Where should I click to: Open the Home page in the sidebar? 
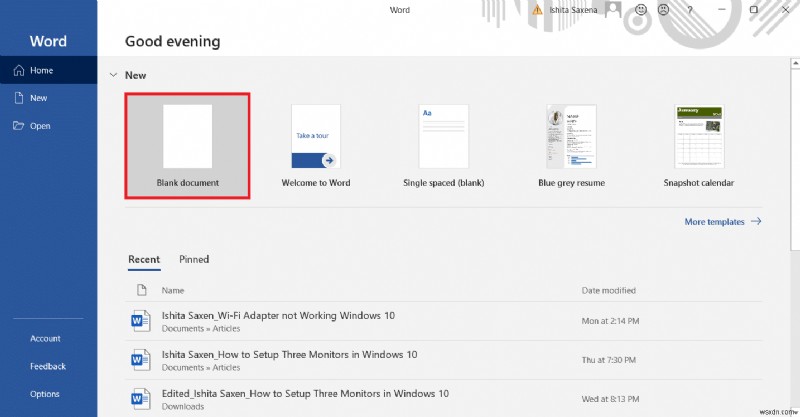pos(48,70)
